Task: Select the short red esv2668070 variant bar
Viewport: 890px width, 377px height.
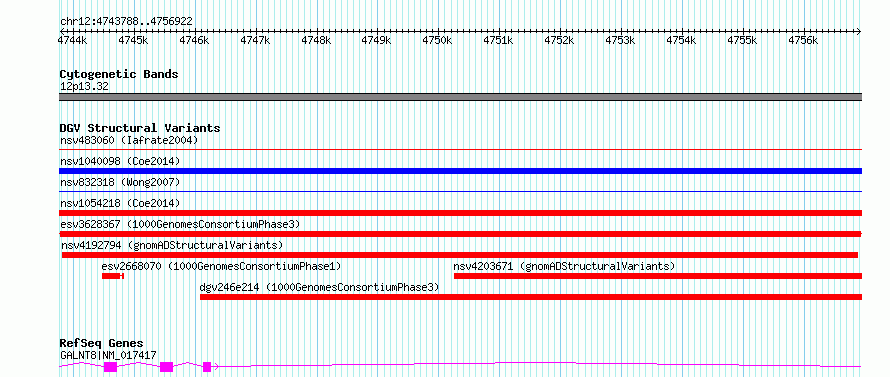Action: [112, 276]
